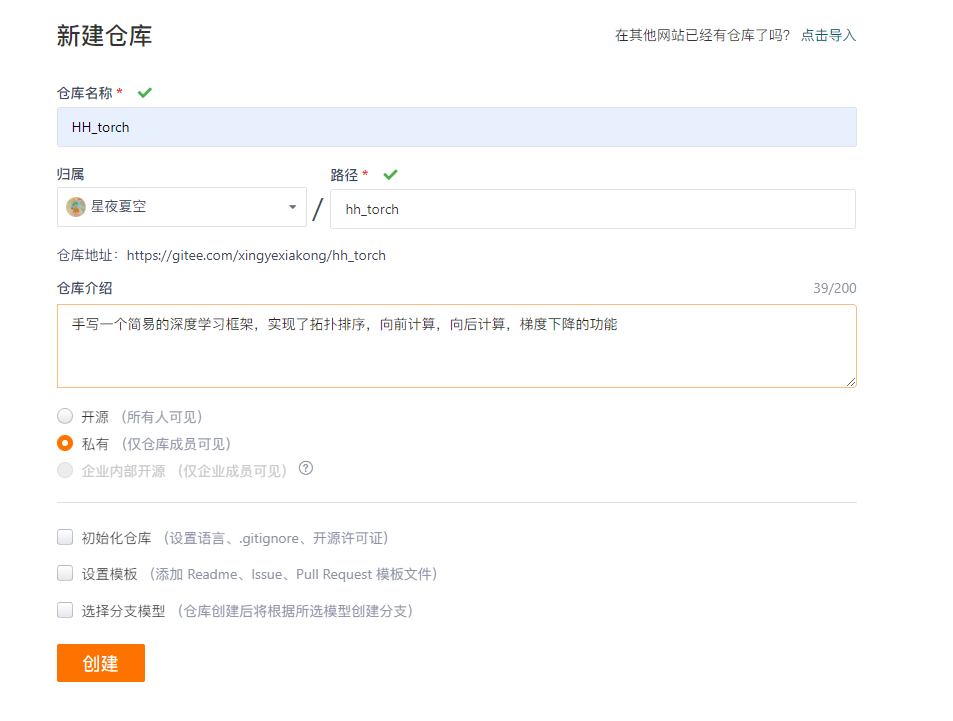Select the 企业内部开源 radio button
Image resolution: width=953 pixels, height=721 pixels.
(65, 470)
